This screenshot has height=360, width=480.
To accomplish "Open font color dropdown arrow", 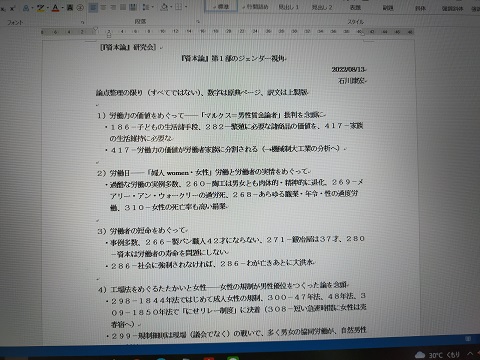I will pyautogui.click(x=62, y=8).
